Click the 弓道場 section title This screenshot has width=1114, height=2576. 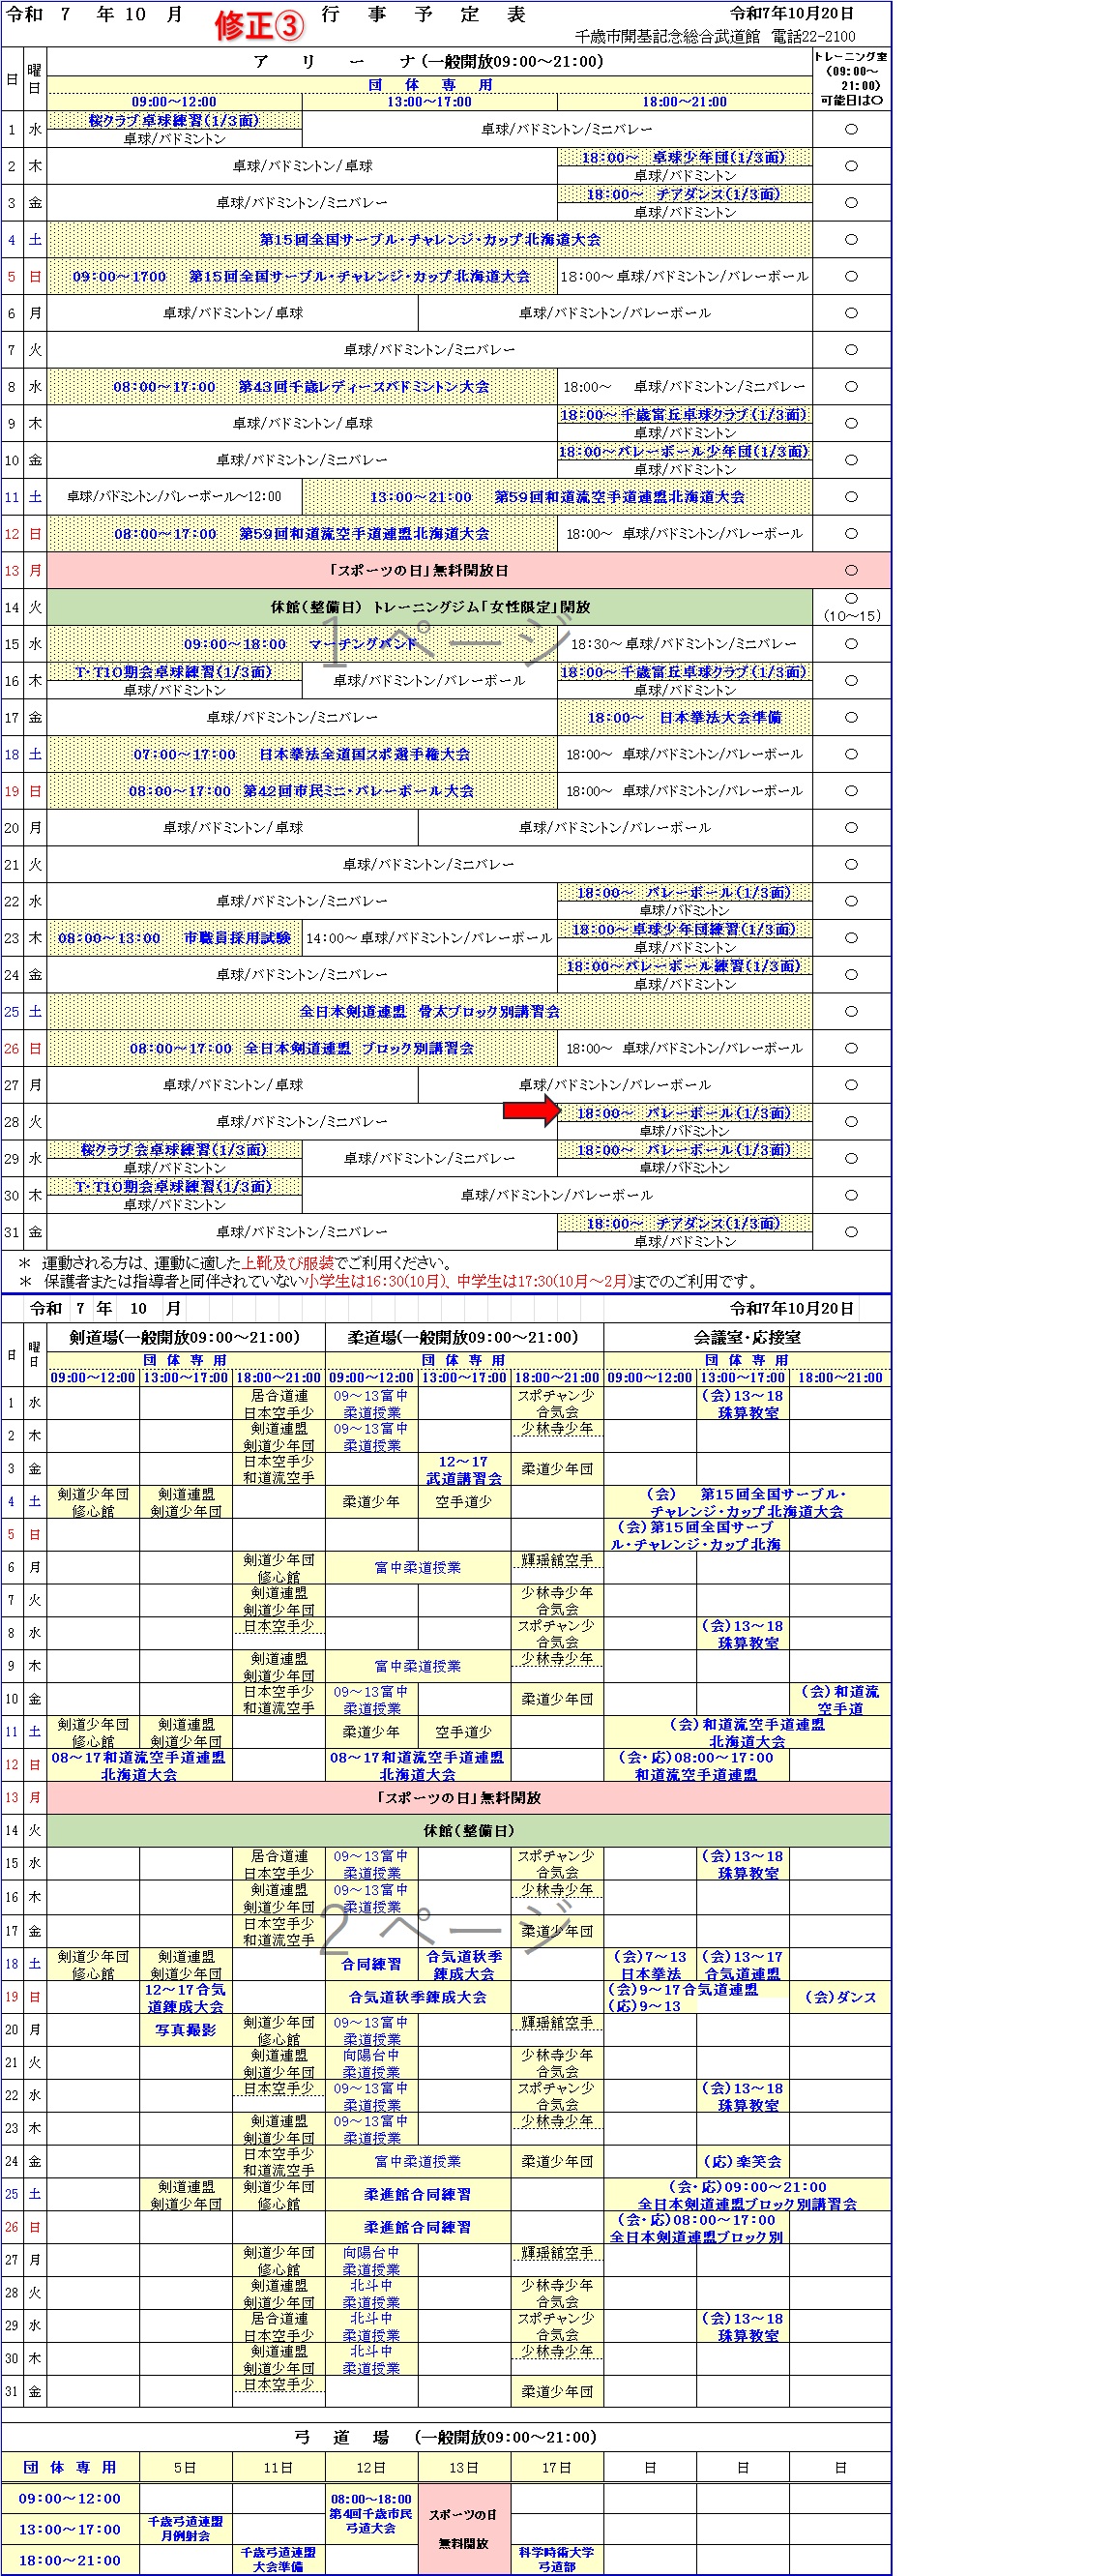[445, 2437]
